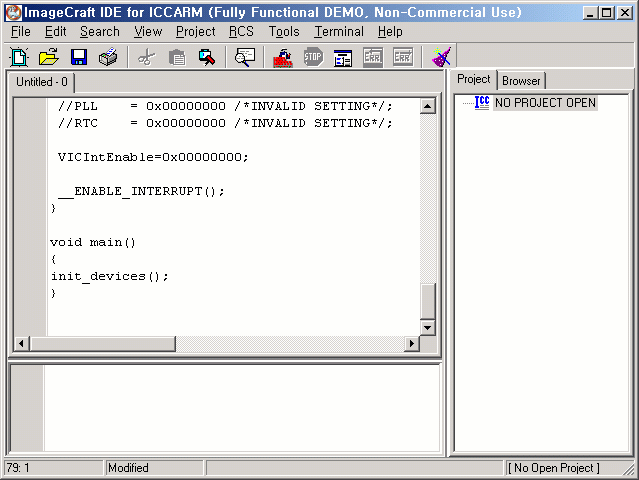Image resolution: width=639 pixels, height=480 pixels.
Task: Select the Untitled - 0 editor tab
Action: click(42, 82)
